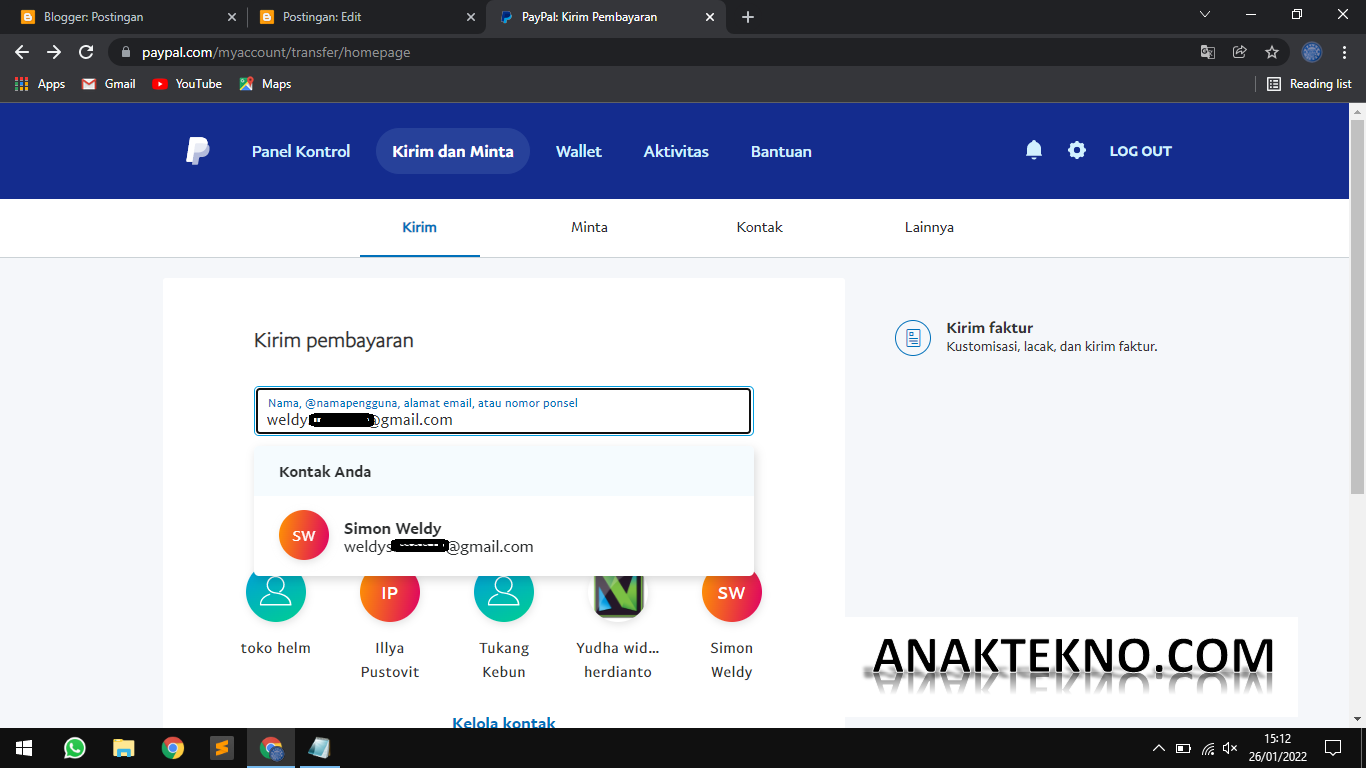Image resolution: width=1366 pixels, height=768 pixels.
Task: Open Wallet in PayPal navigation
Action: pos(579,151)
